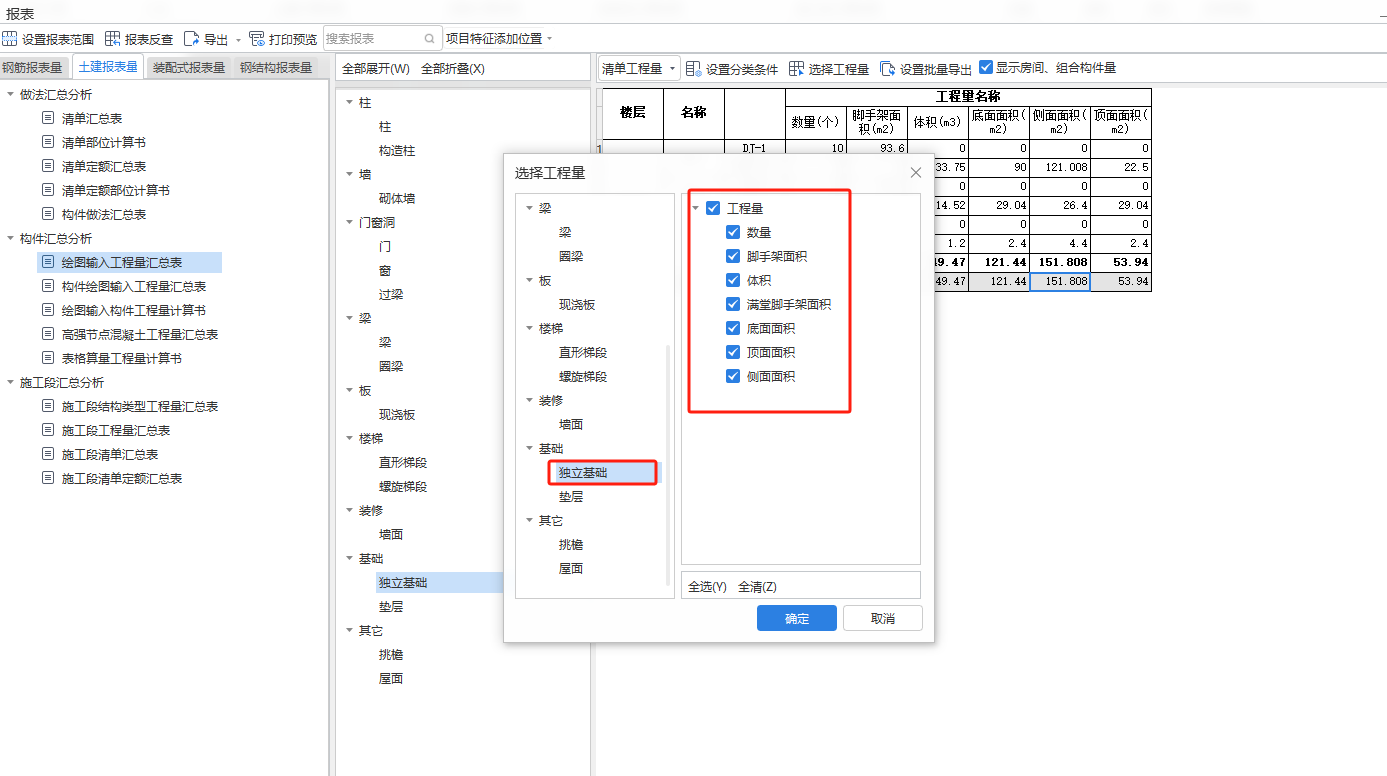Click the document icon beside 清单定额汇总表
The width and height of the screenshot is (1387, 776).
[48, 166]
